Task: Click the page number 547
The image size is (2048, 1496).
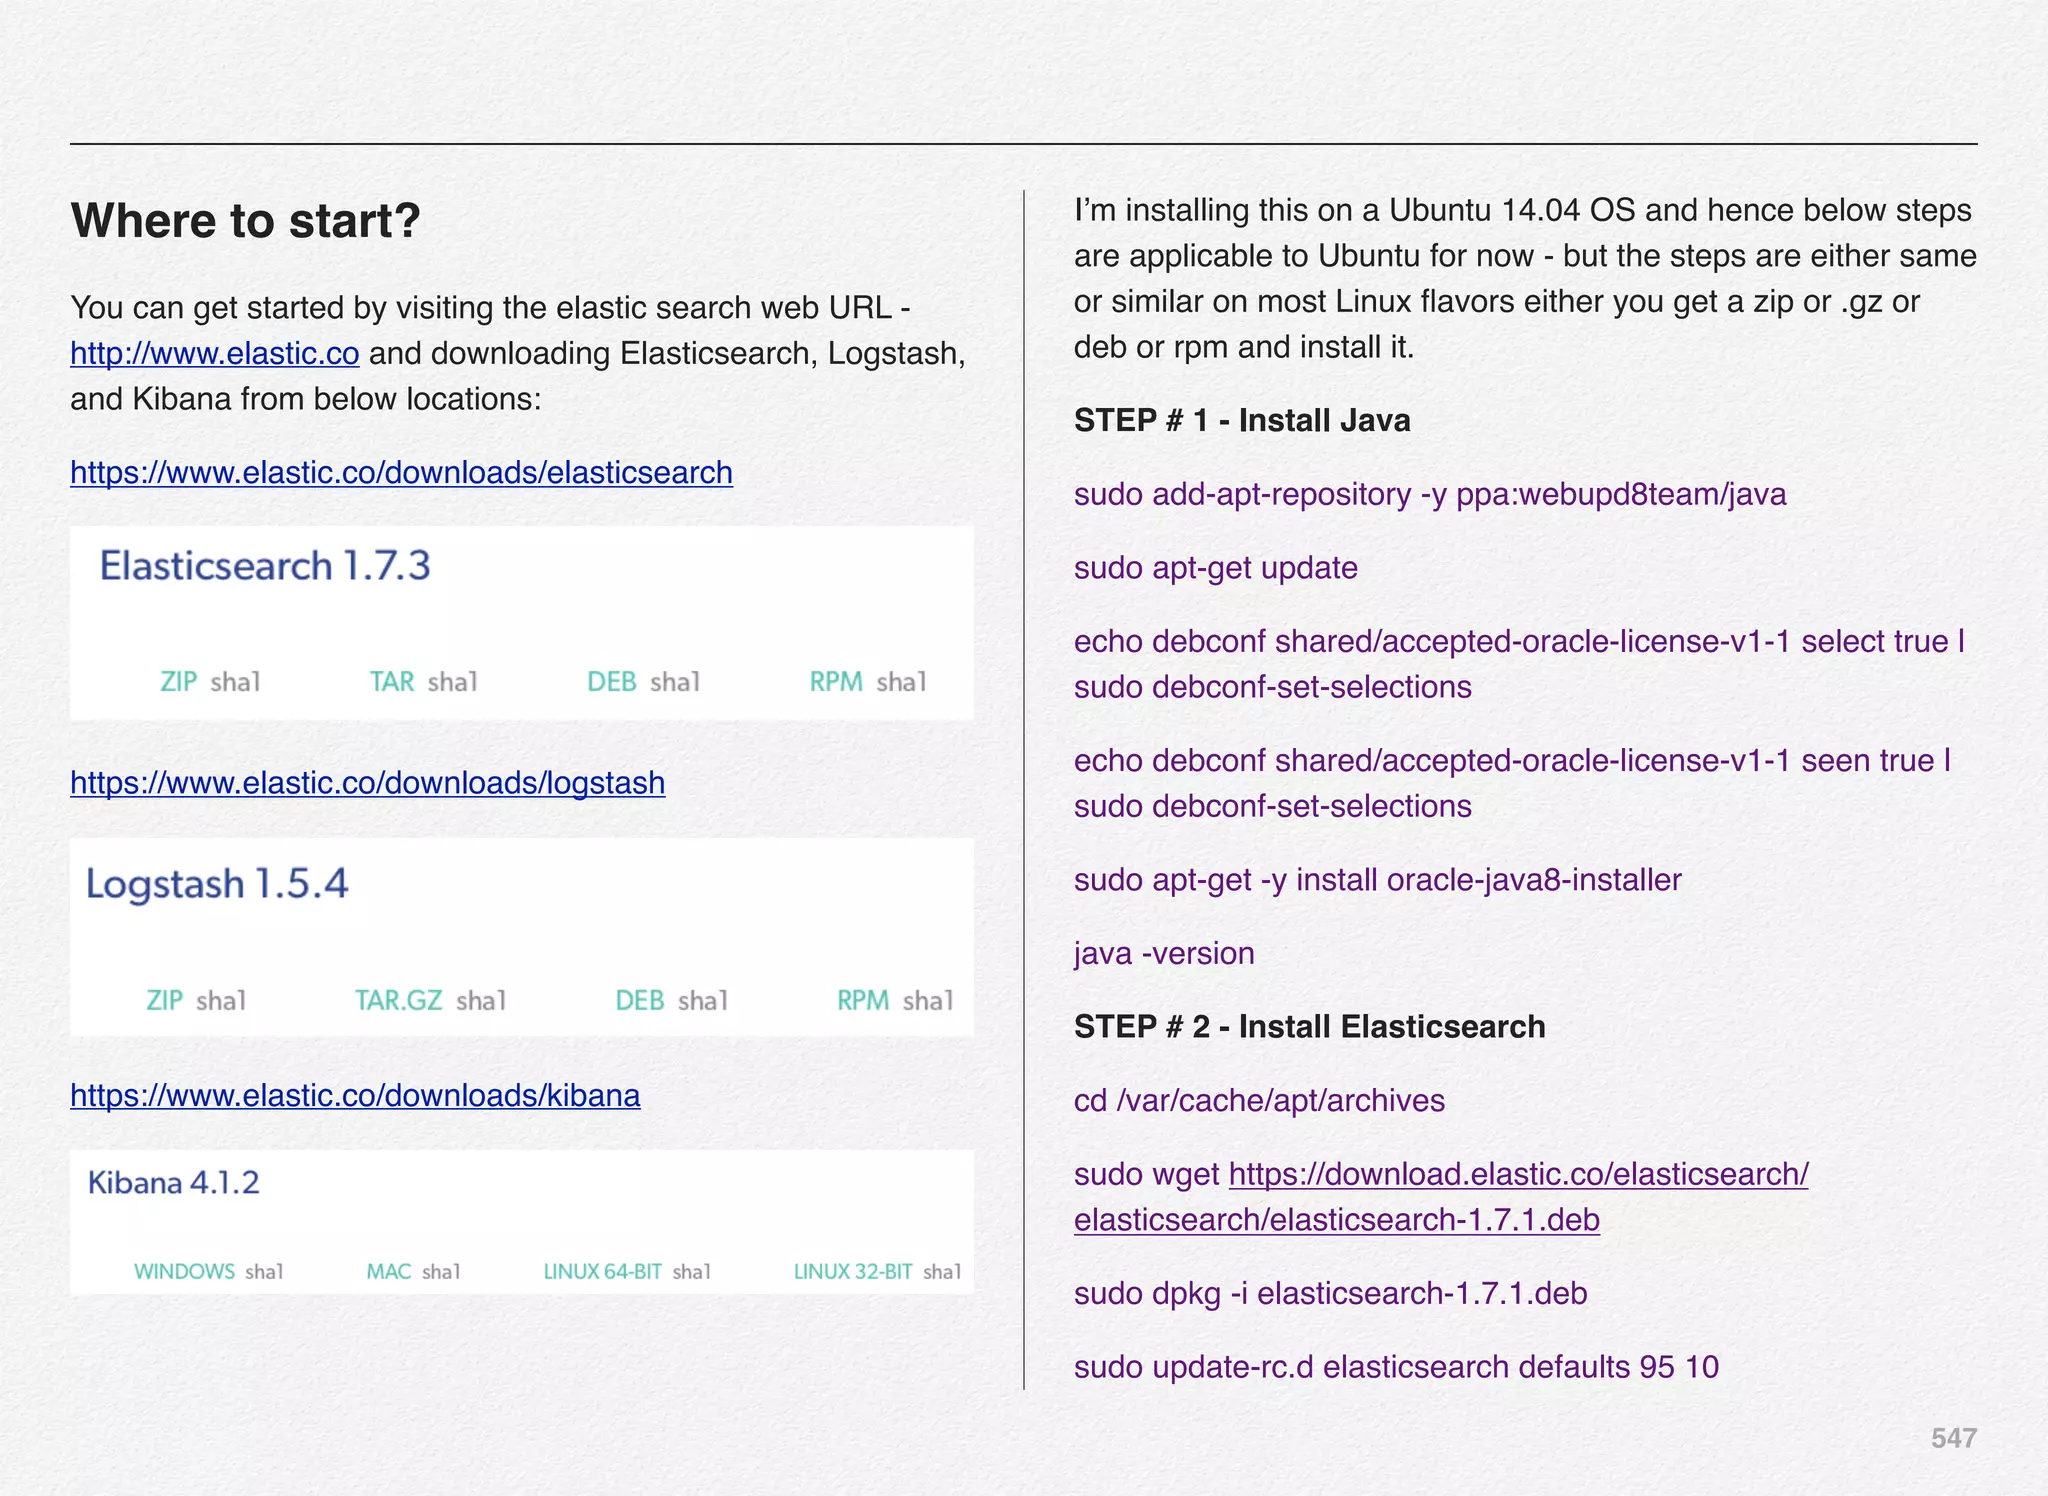Action: (x=1954, y=1438)
